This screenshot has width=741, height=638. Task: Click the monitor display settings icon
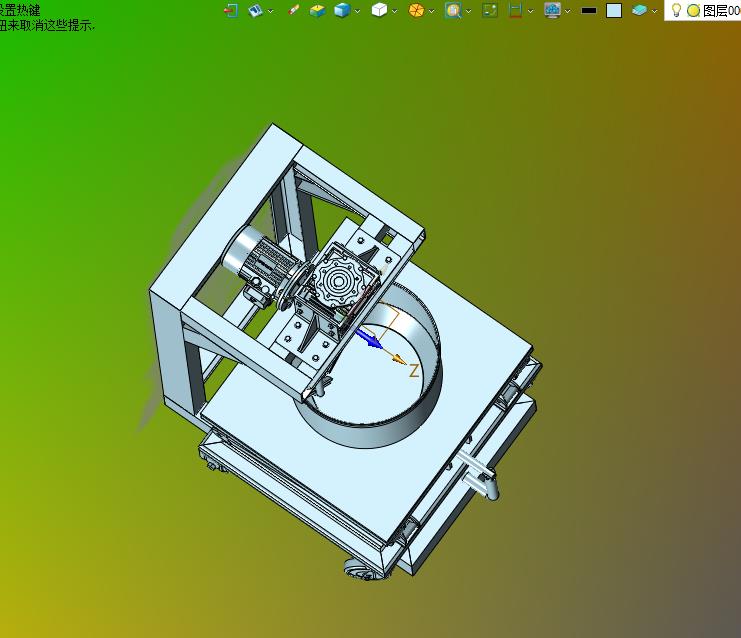[x=552, y=10]
